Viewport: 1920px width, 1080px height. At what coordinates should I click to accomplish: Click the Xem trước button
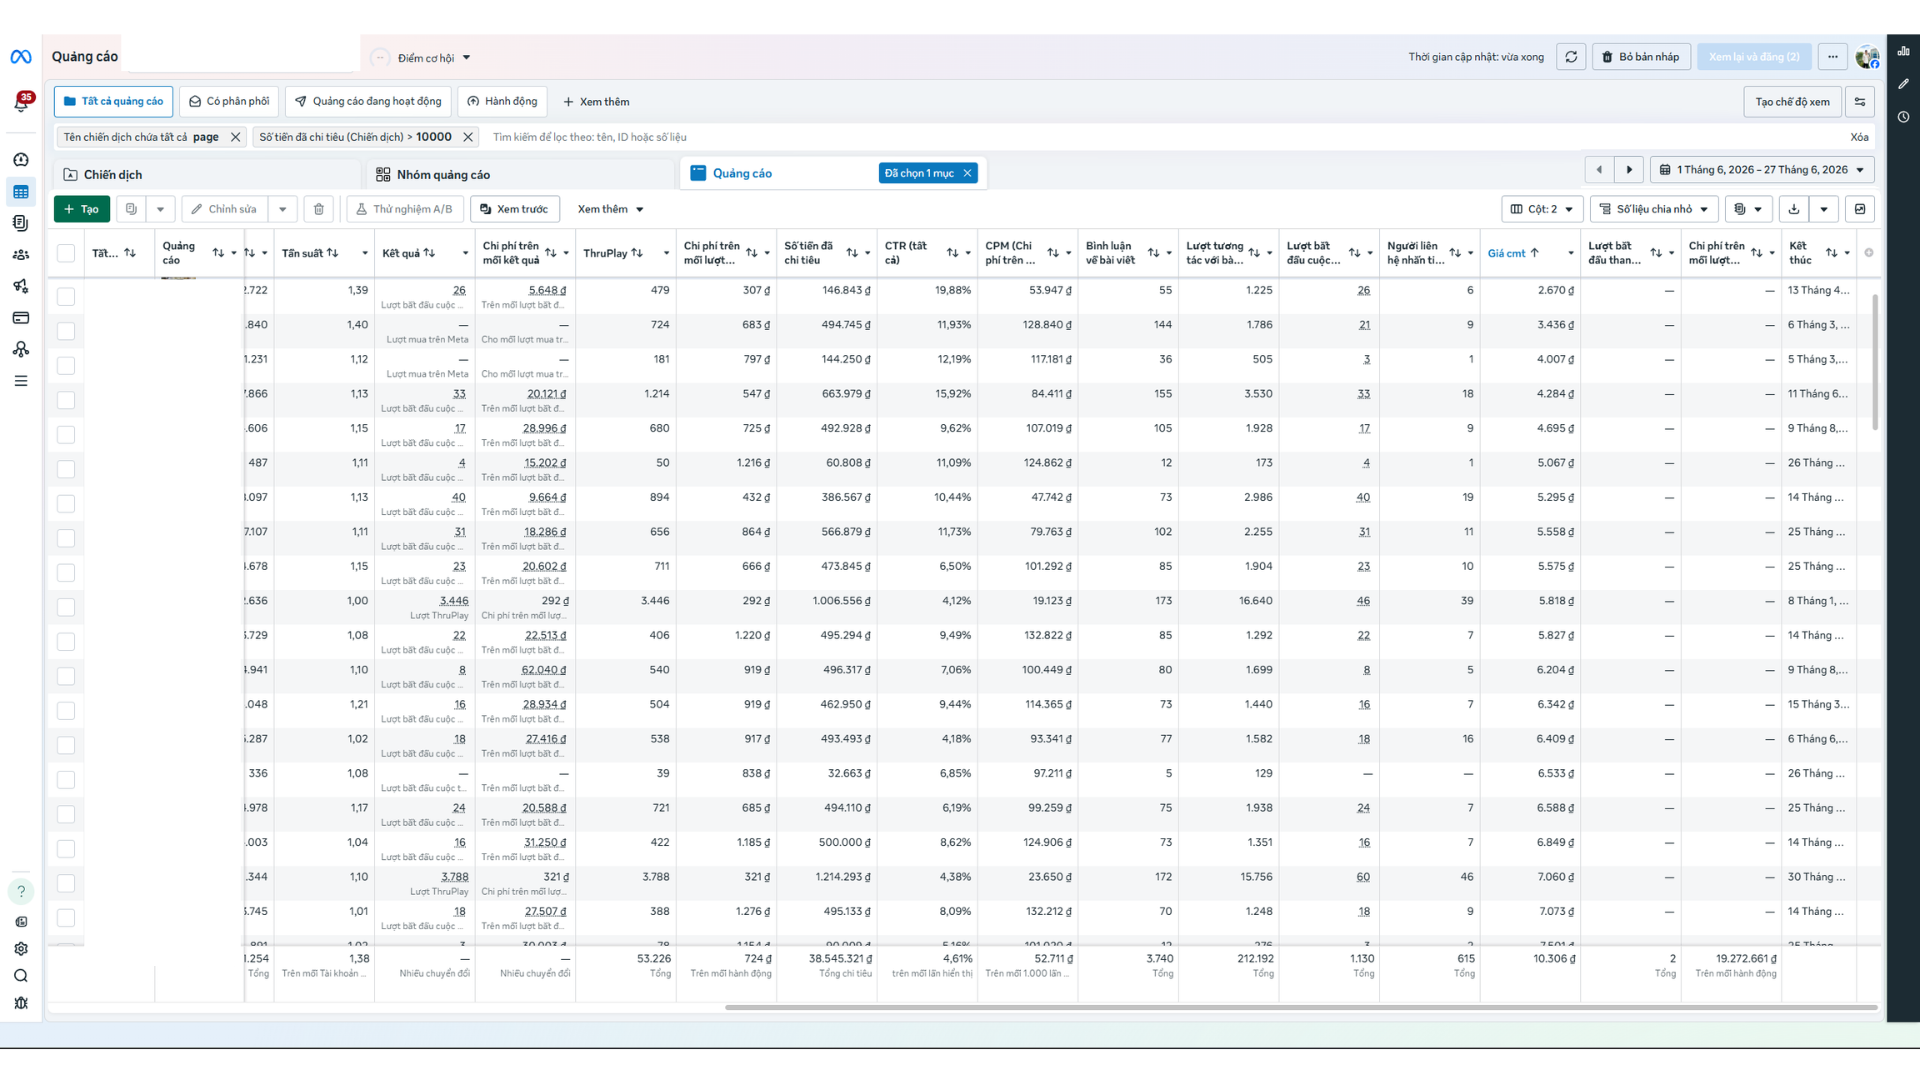(514, 209)
